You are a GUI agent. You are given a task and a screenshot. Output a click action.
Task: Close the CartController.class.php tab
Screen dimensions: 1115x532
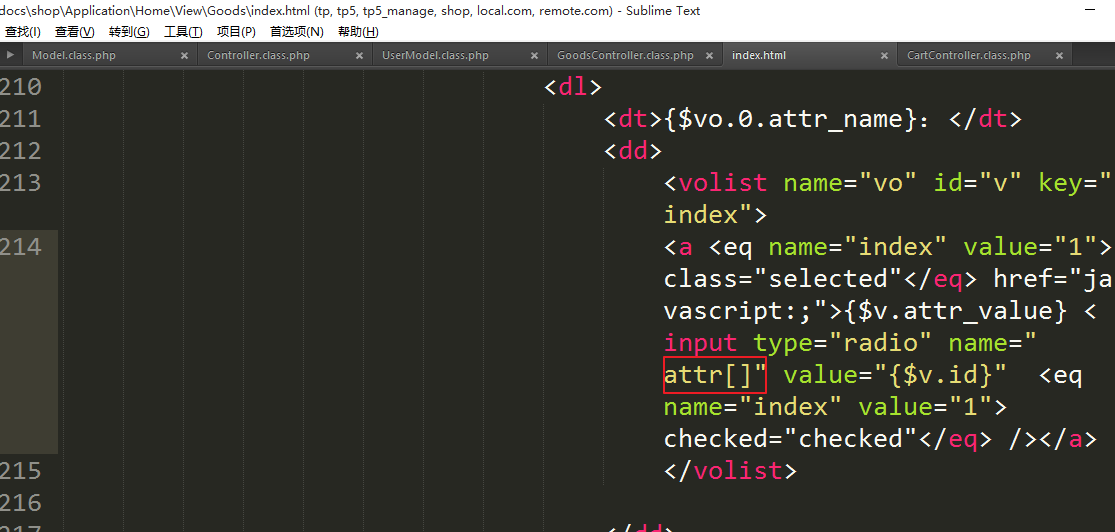(1059, 56)
